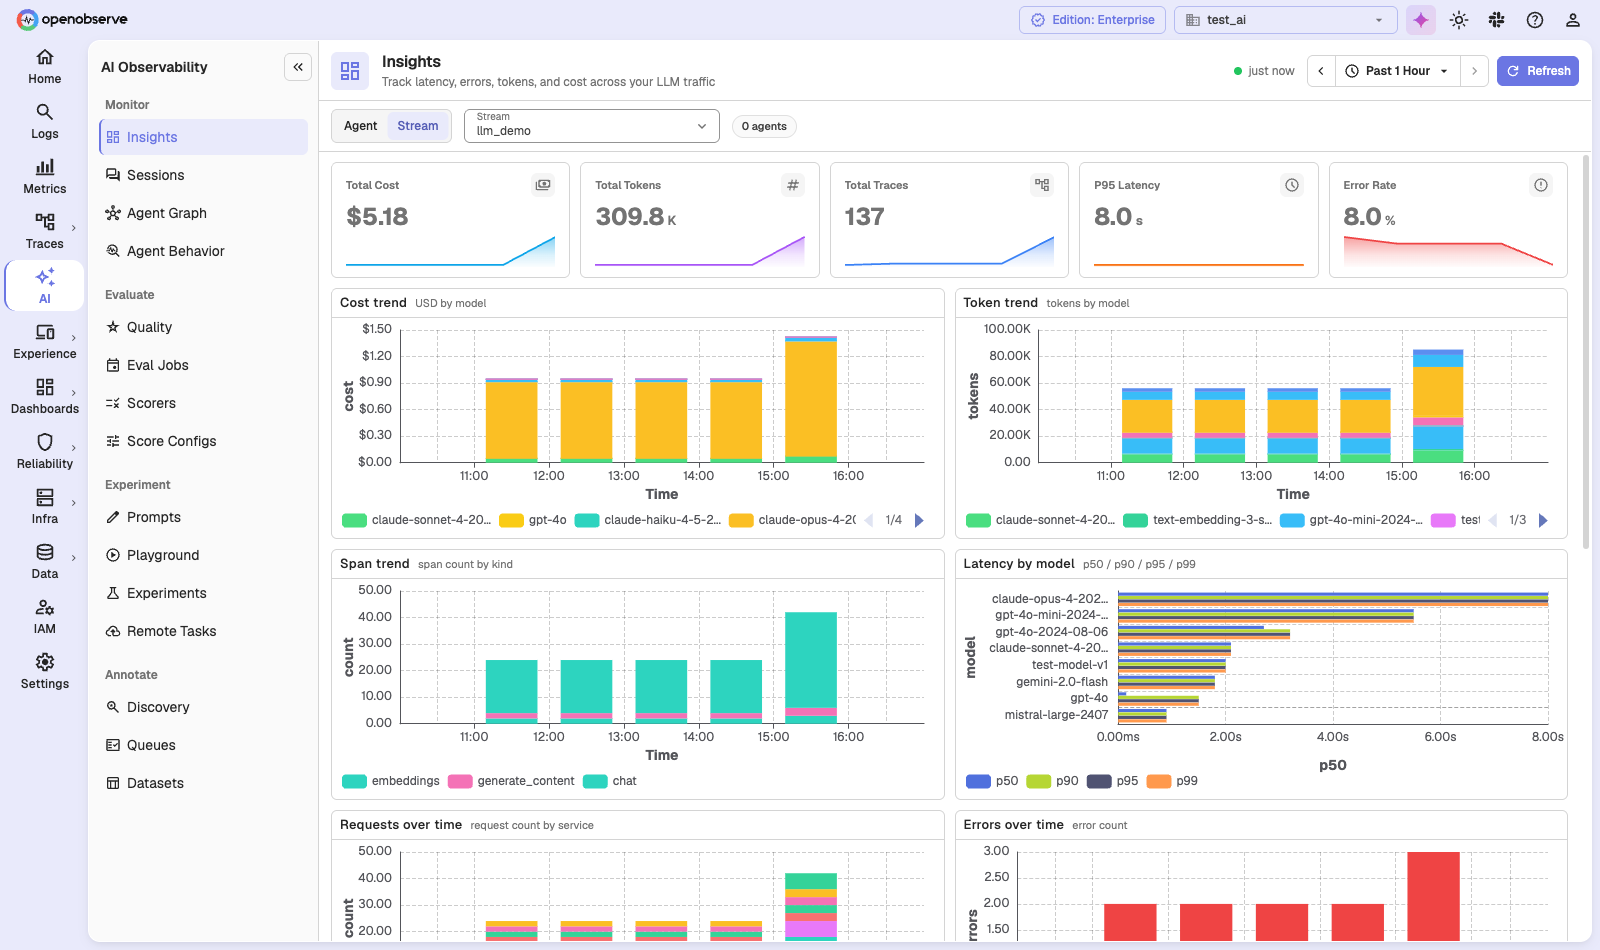Open Settings from the sidebar
Screen dimensions: 1600x950
(45, 672)
